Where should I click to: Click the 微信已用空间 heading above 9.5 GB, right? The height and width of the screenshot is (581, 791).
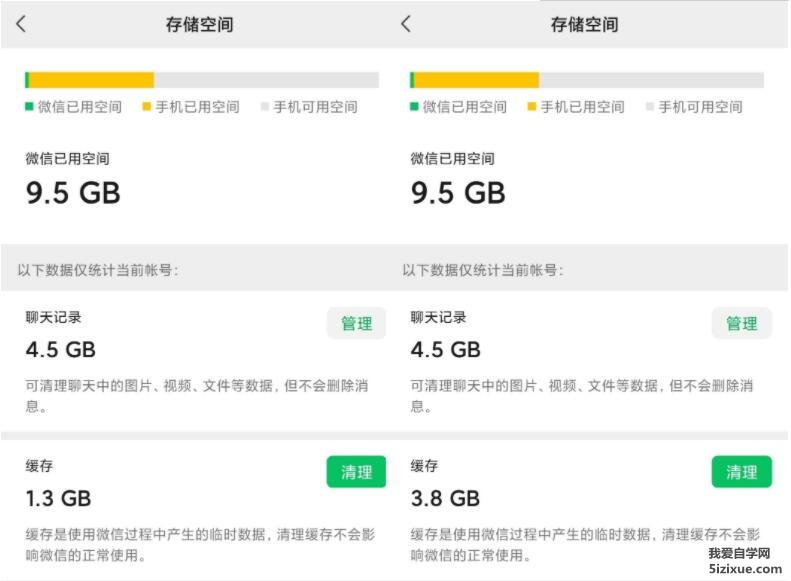pos(453,158)
